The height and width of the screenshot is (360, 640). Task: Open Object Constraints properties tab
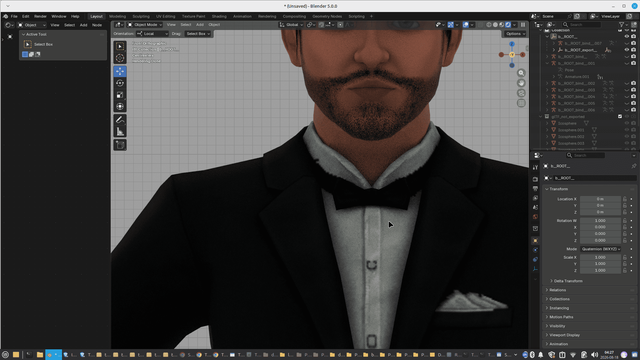(x=536, y=260)
